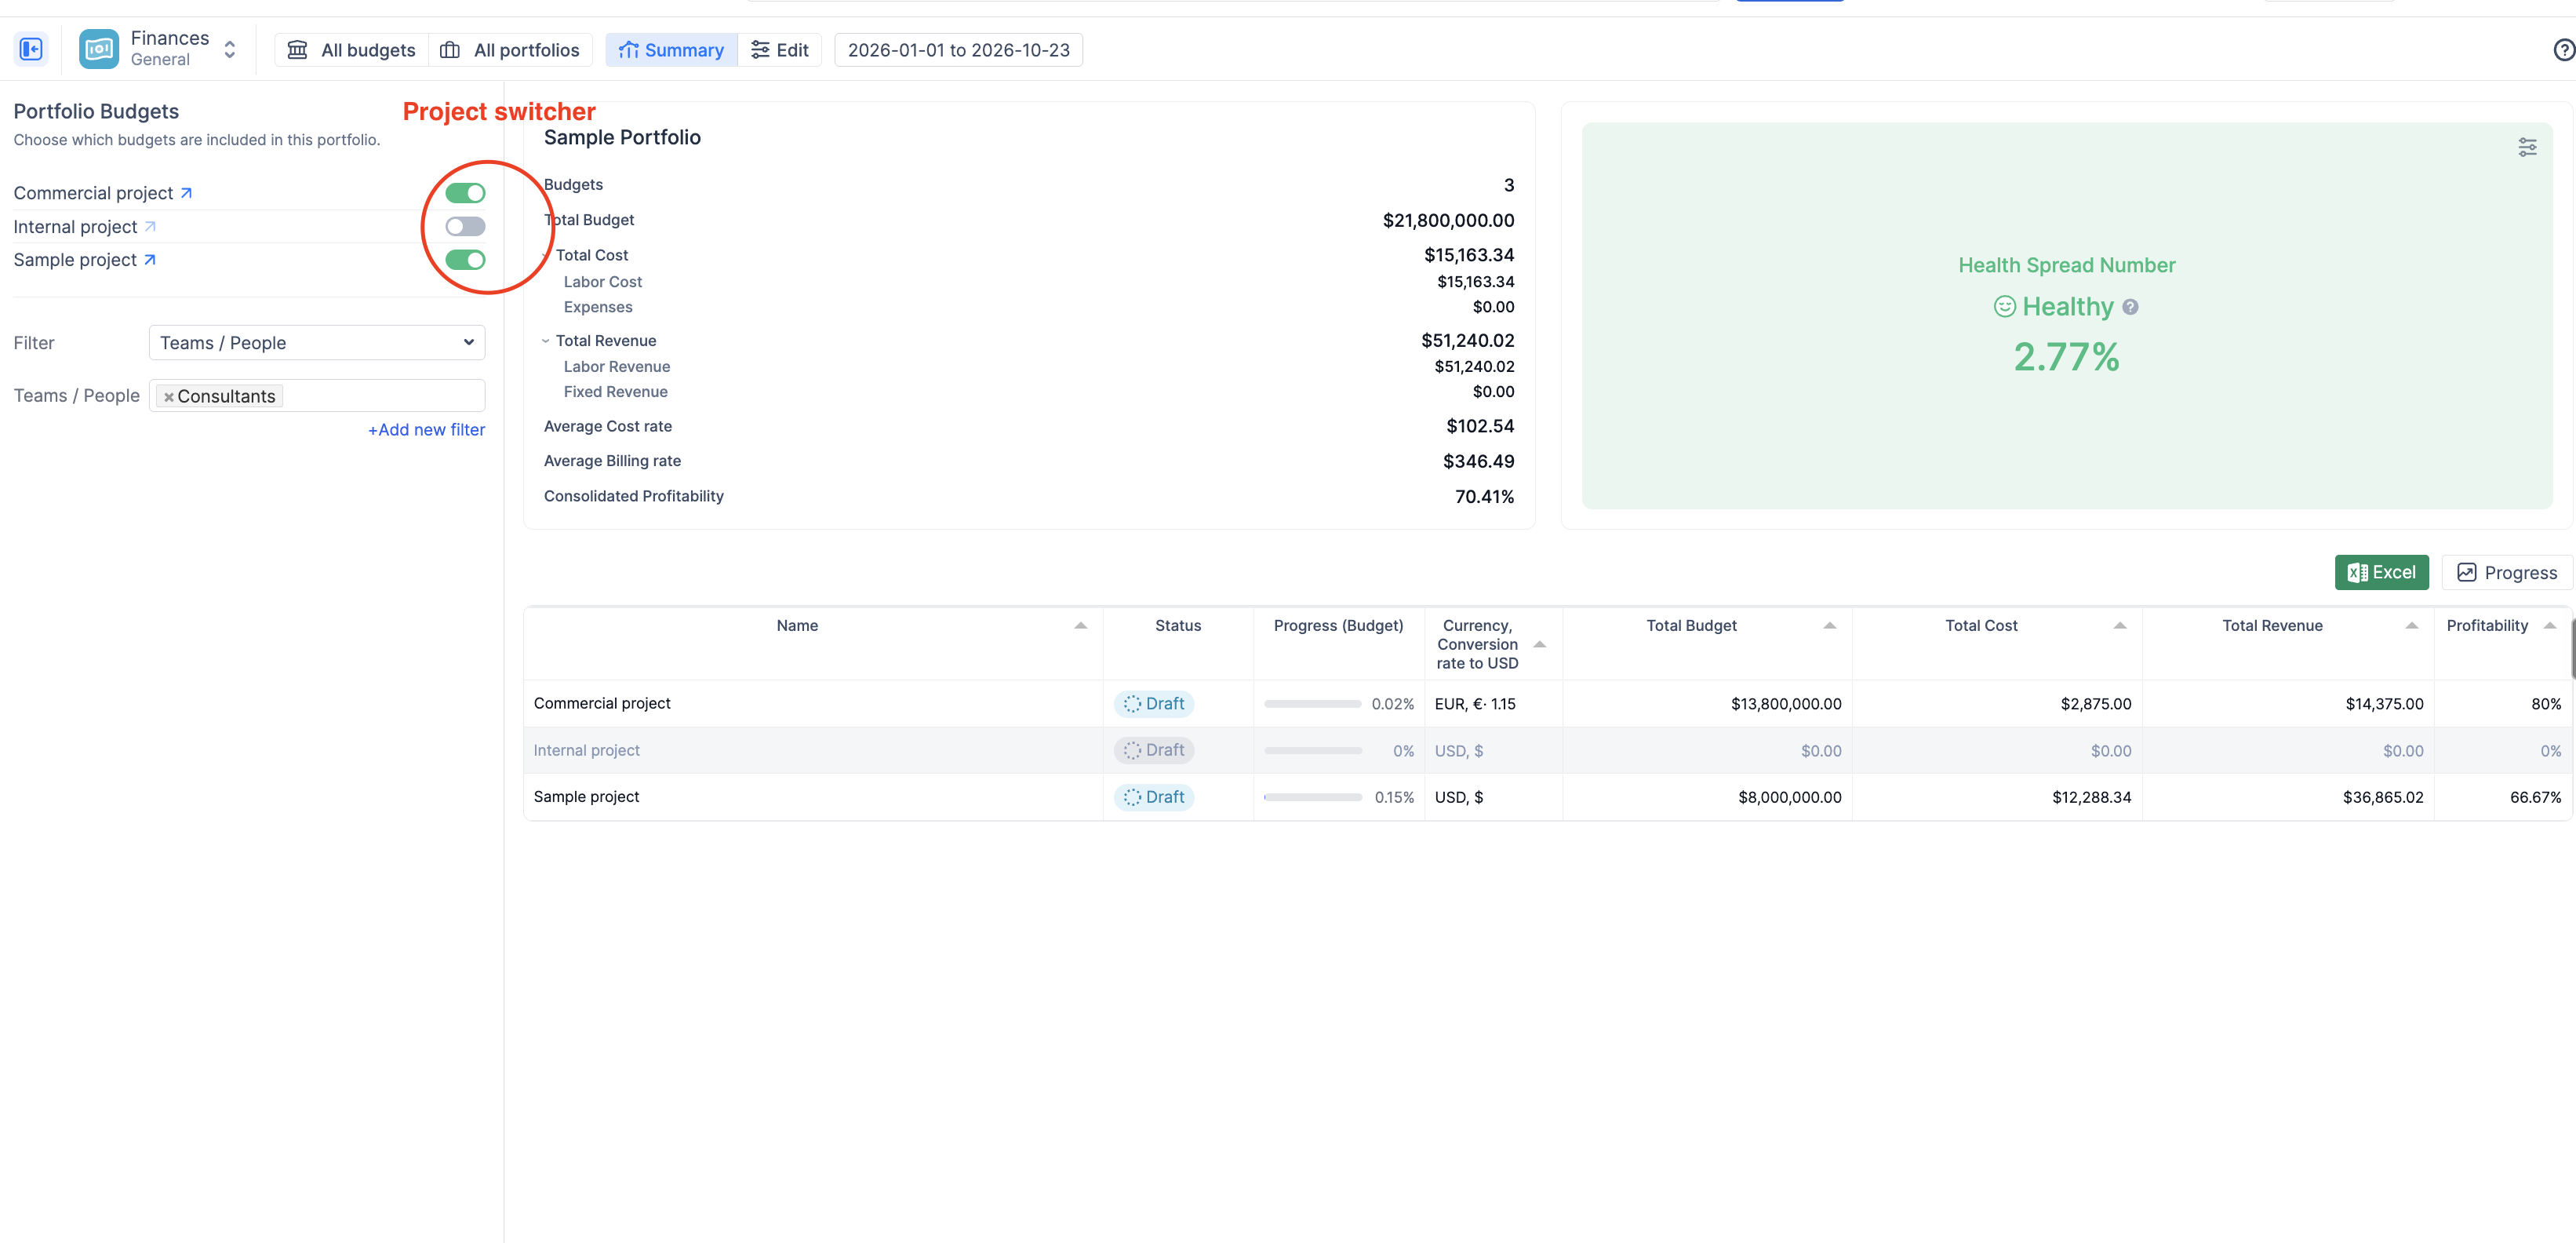
Task: Click the Progress button
Action: [2507, 573]
